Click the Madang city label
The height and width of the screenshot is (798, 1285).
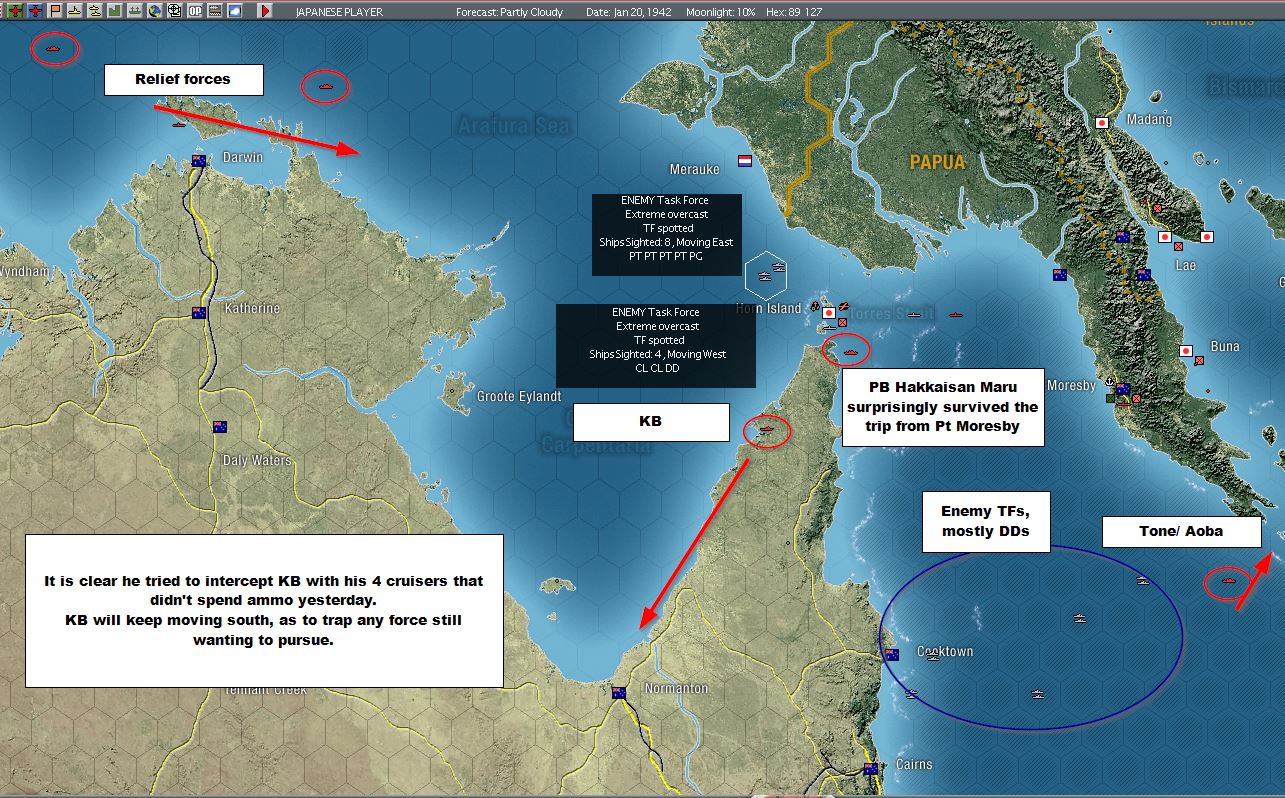[1148, 120]
